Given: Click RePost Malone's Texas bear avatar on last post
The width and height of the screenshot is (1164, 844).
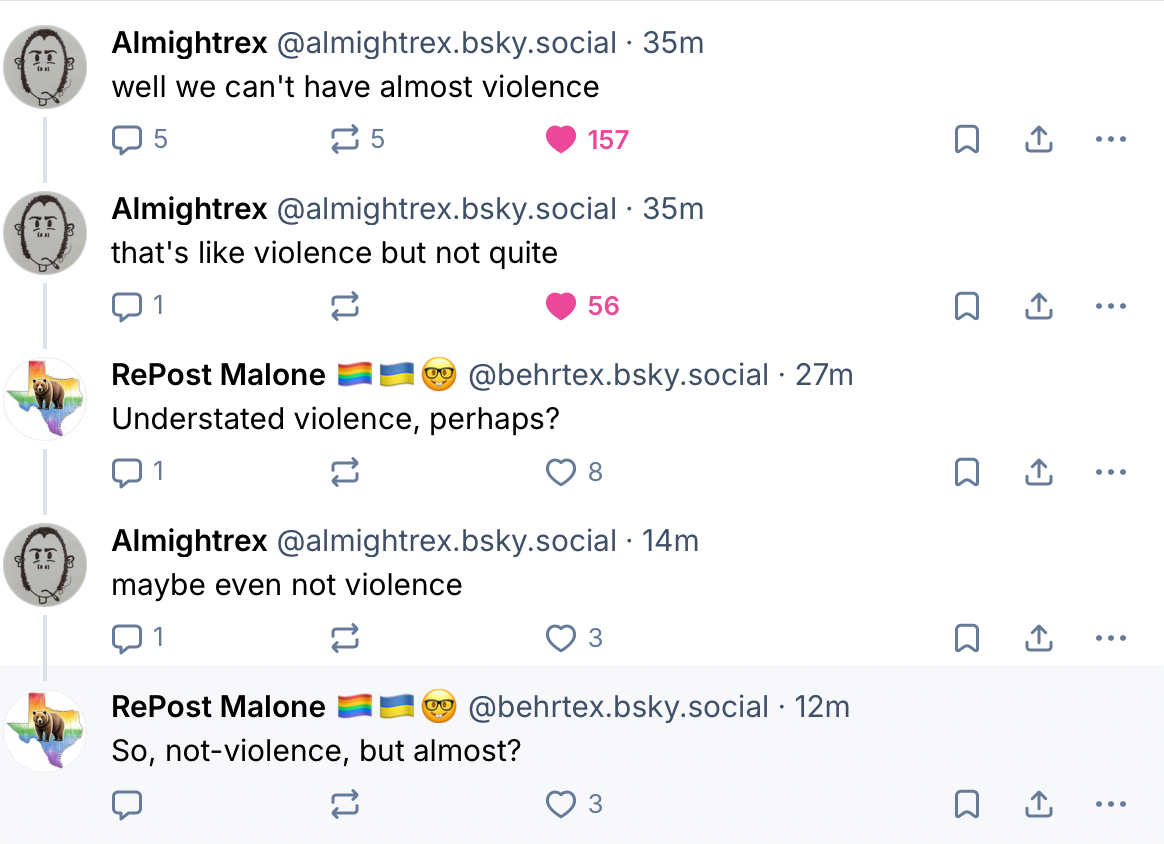Looking at the screenshot, I should [x=46, y=731].
